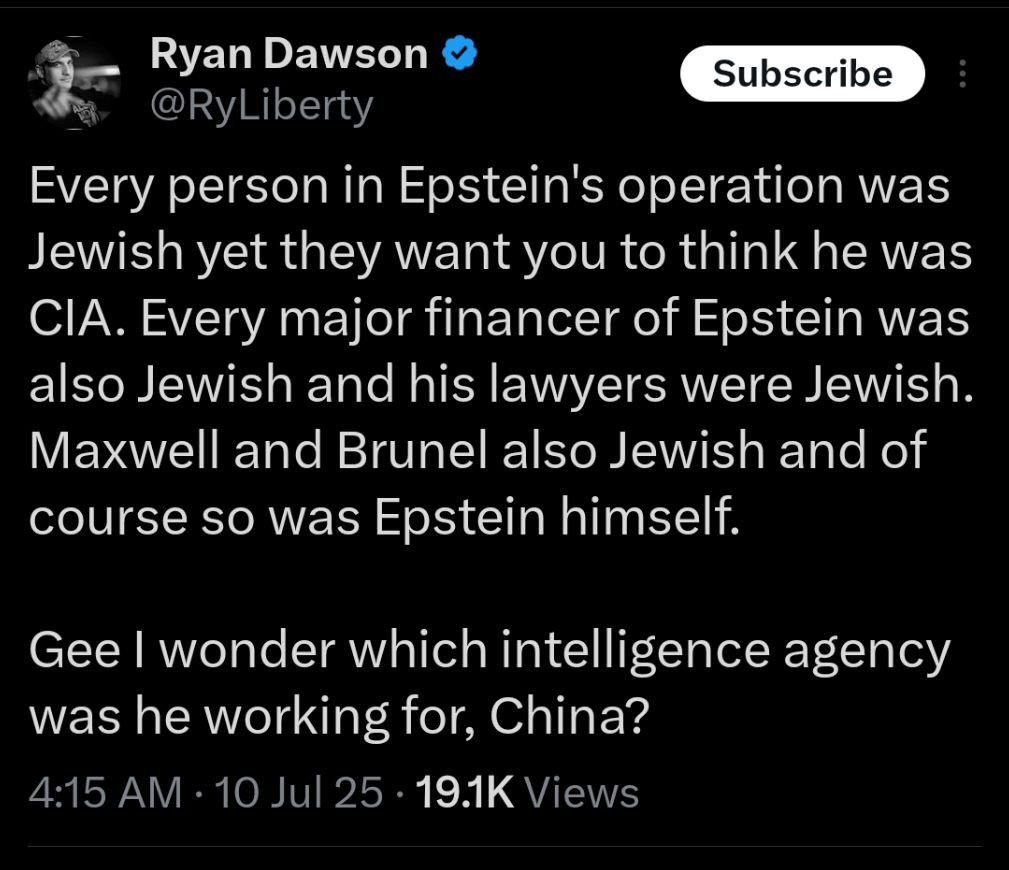
Task: Click the words intelligence agency
Action: (x=725, y=652)
